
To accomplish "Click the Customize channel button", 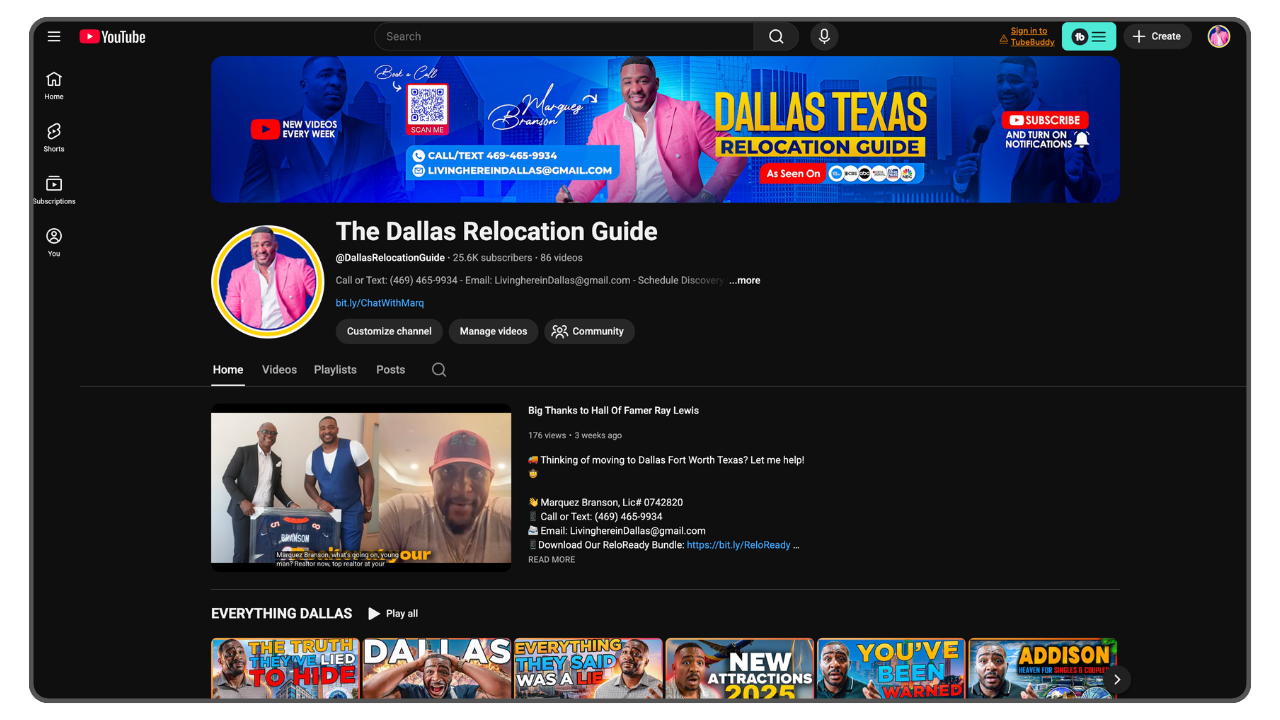I will 389,331.
